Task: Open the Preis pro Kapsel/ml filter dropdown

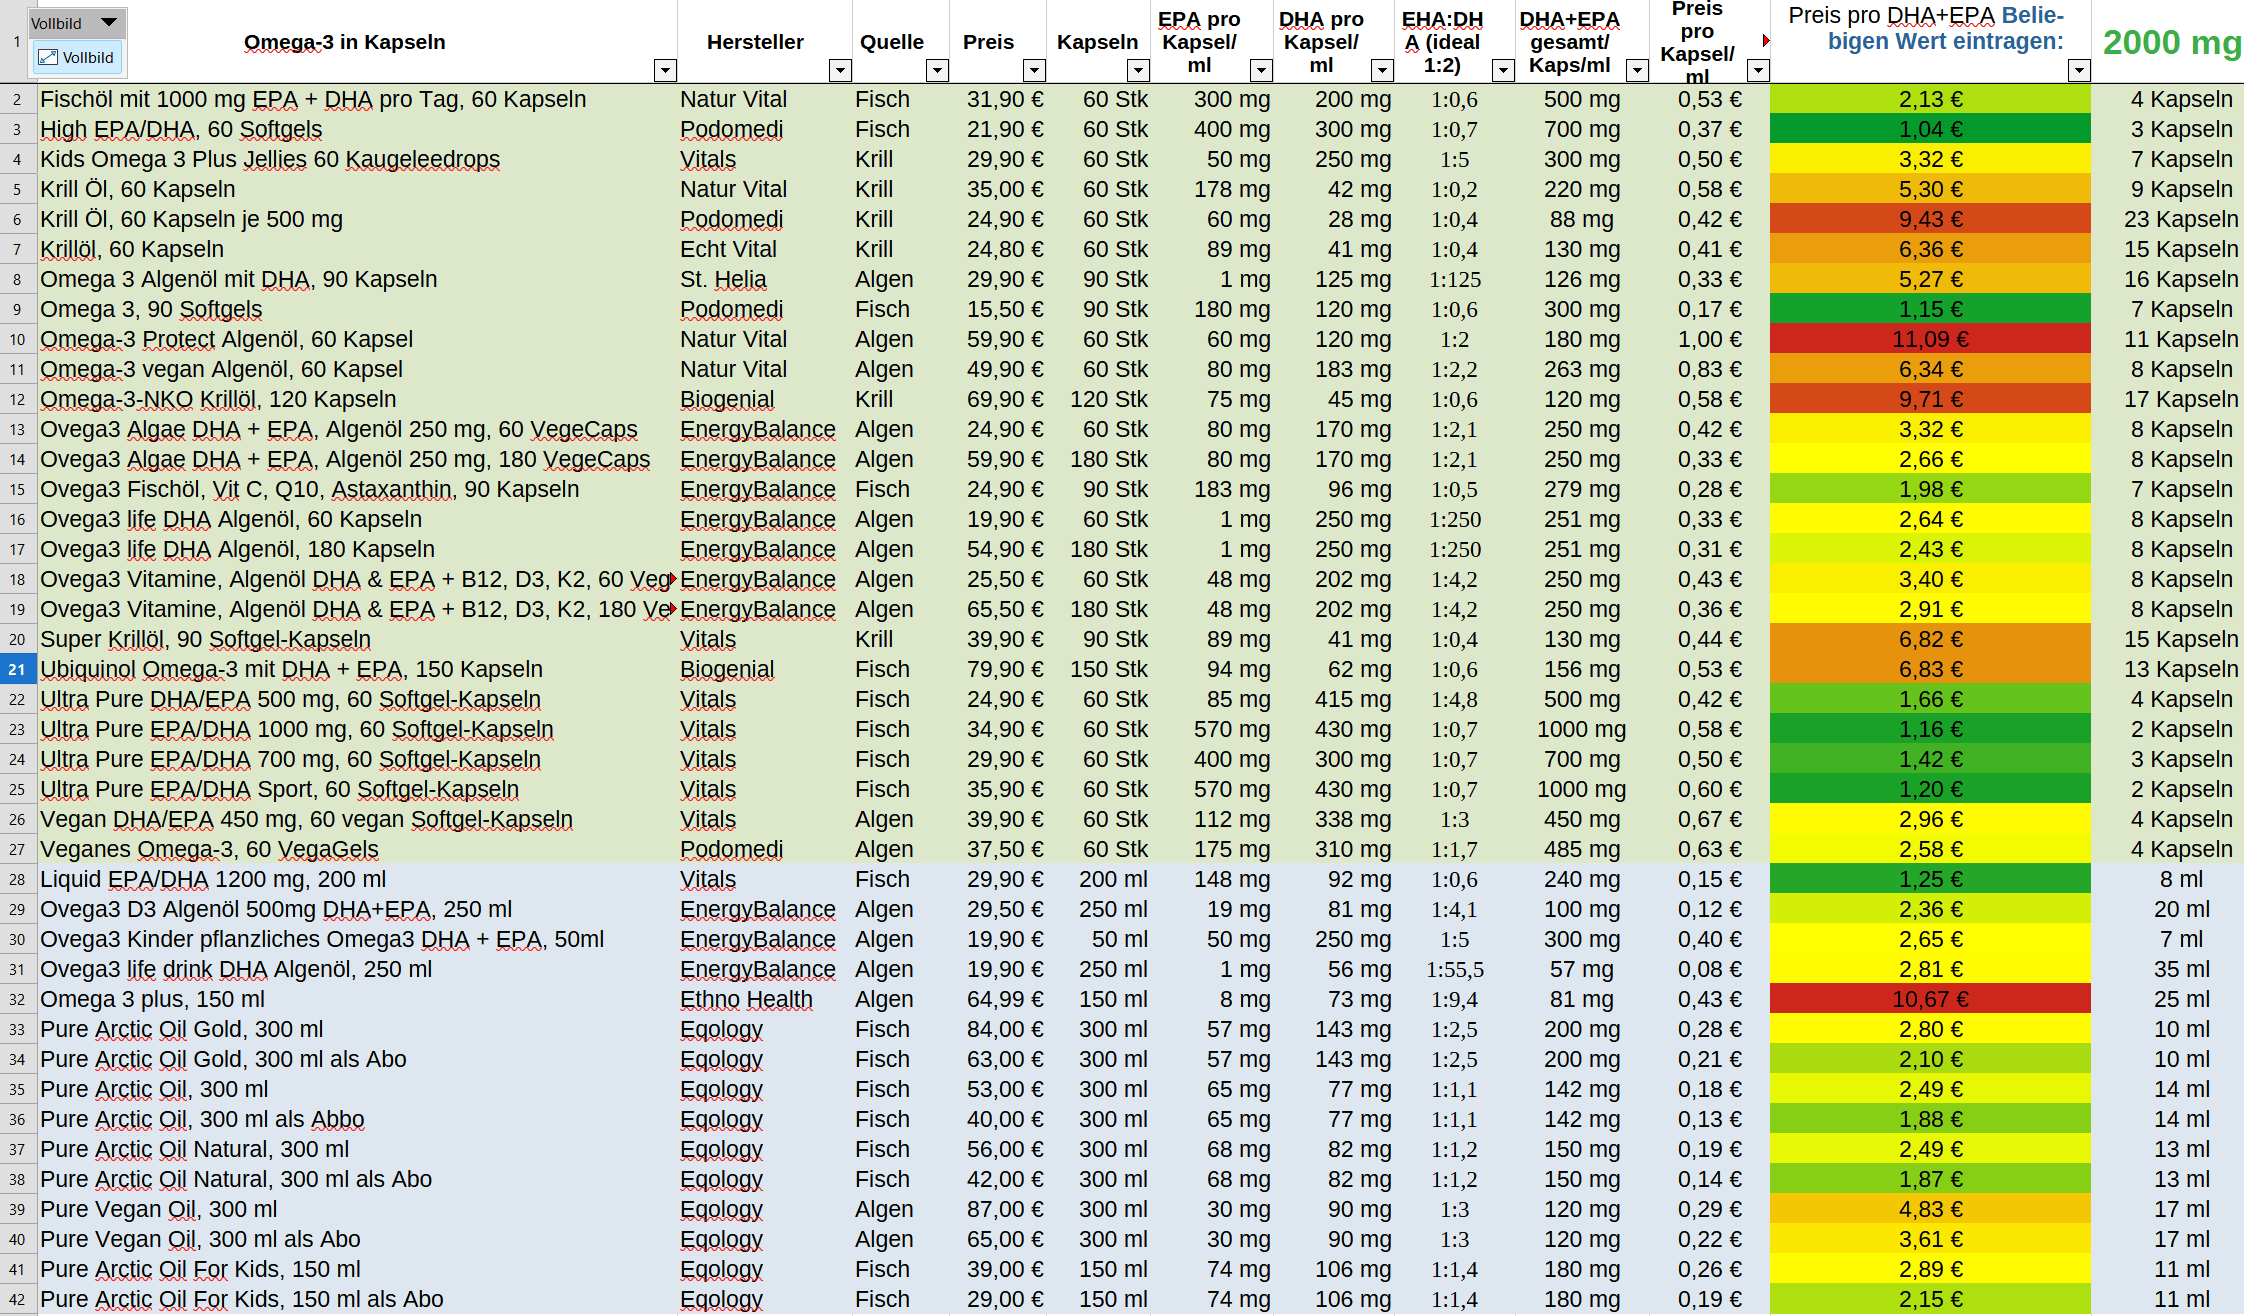Action: [x=1758, y=70]
